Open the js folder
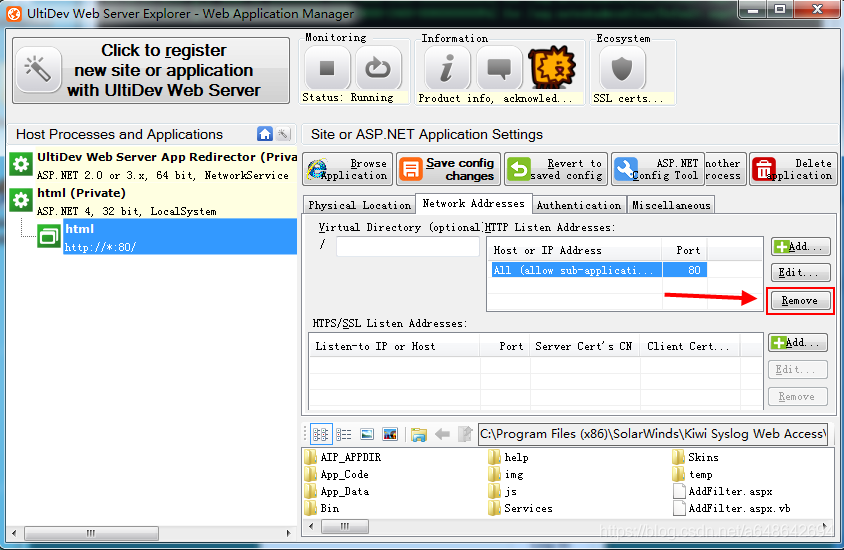 (x=503, y=491)
